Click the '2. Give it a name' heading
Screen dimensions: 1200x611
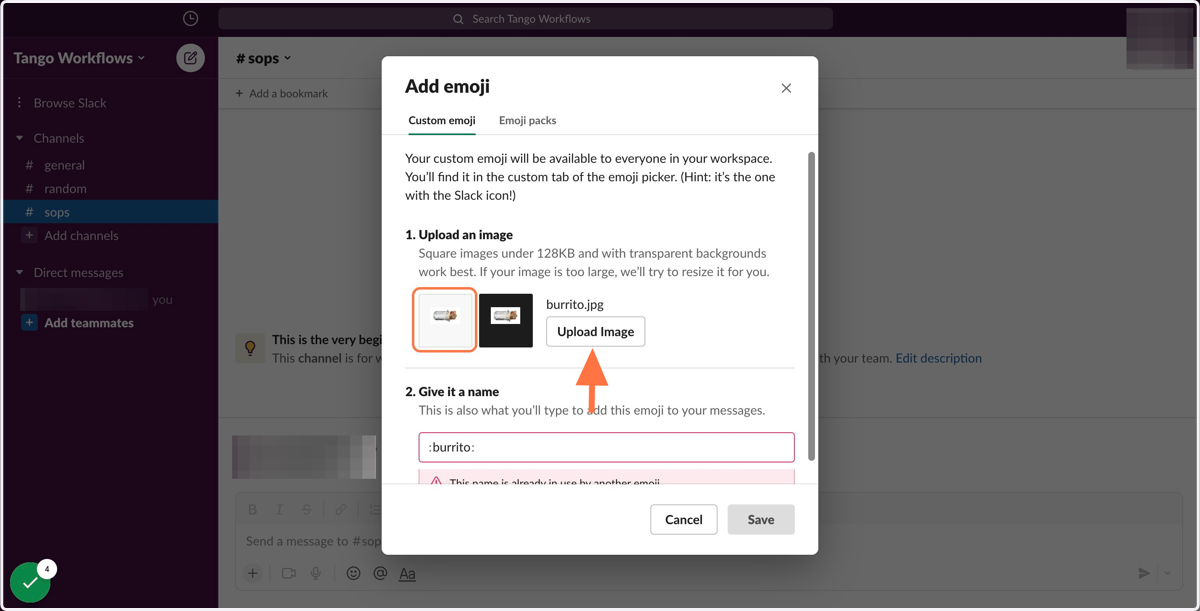pos(452,391)
